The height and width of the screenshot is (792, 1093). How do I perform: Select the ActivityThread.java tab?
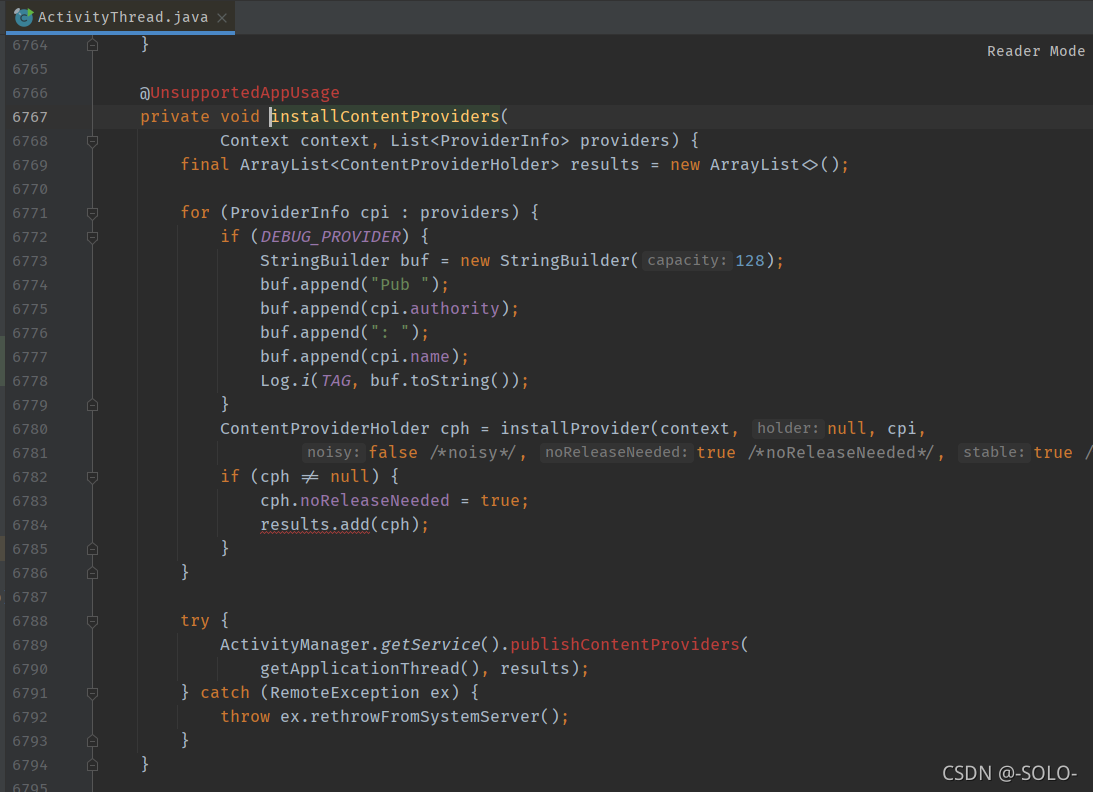click(120, 17)
